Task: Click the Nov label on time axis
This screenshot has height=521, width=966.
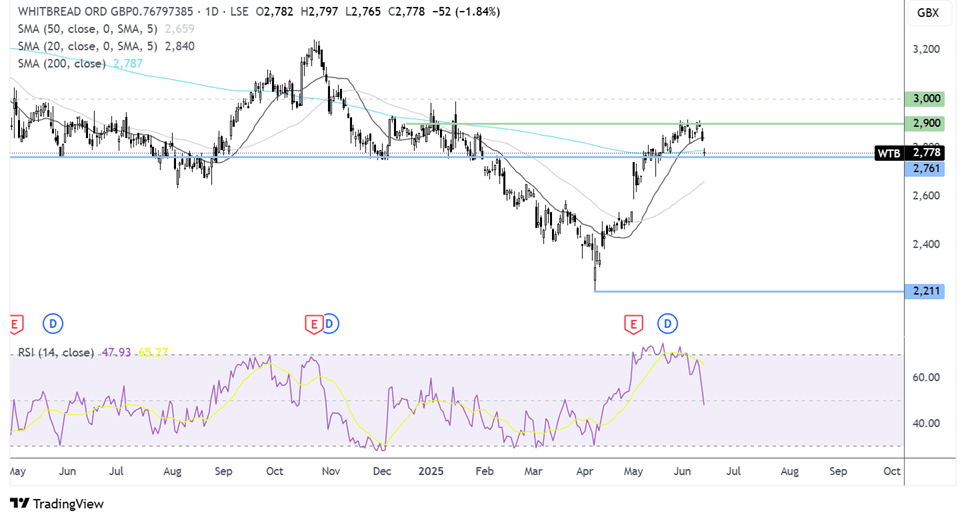Action: tap(331, 471)
